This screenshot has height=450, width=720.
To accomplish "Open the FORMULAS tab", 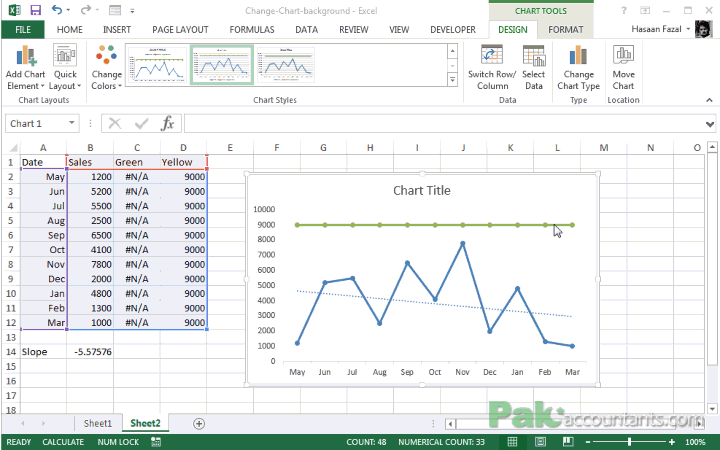I will tap(252, 30).
